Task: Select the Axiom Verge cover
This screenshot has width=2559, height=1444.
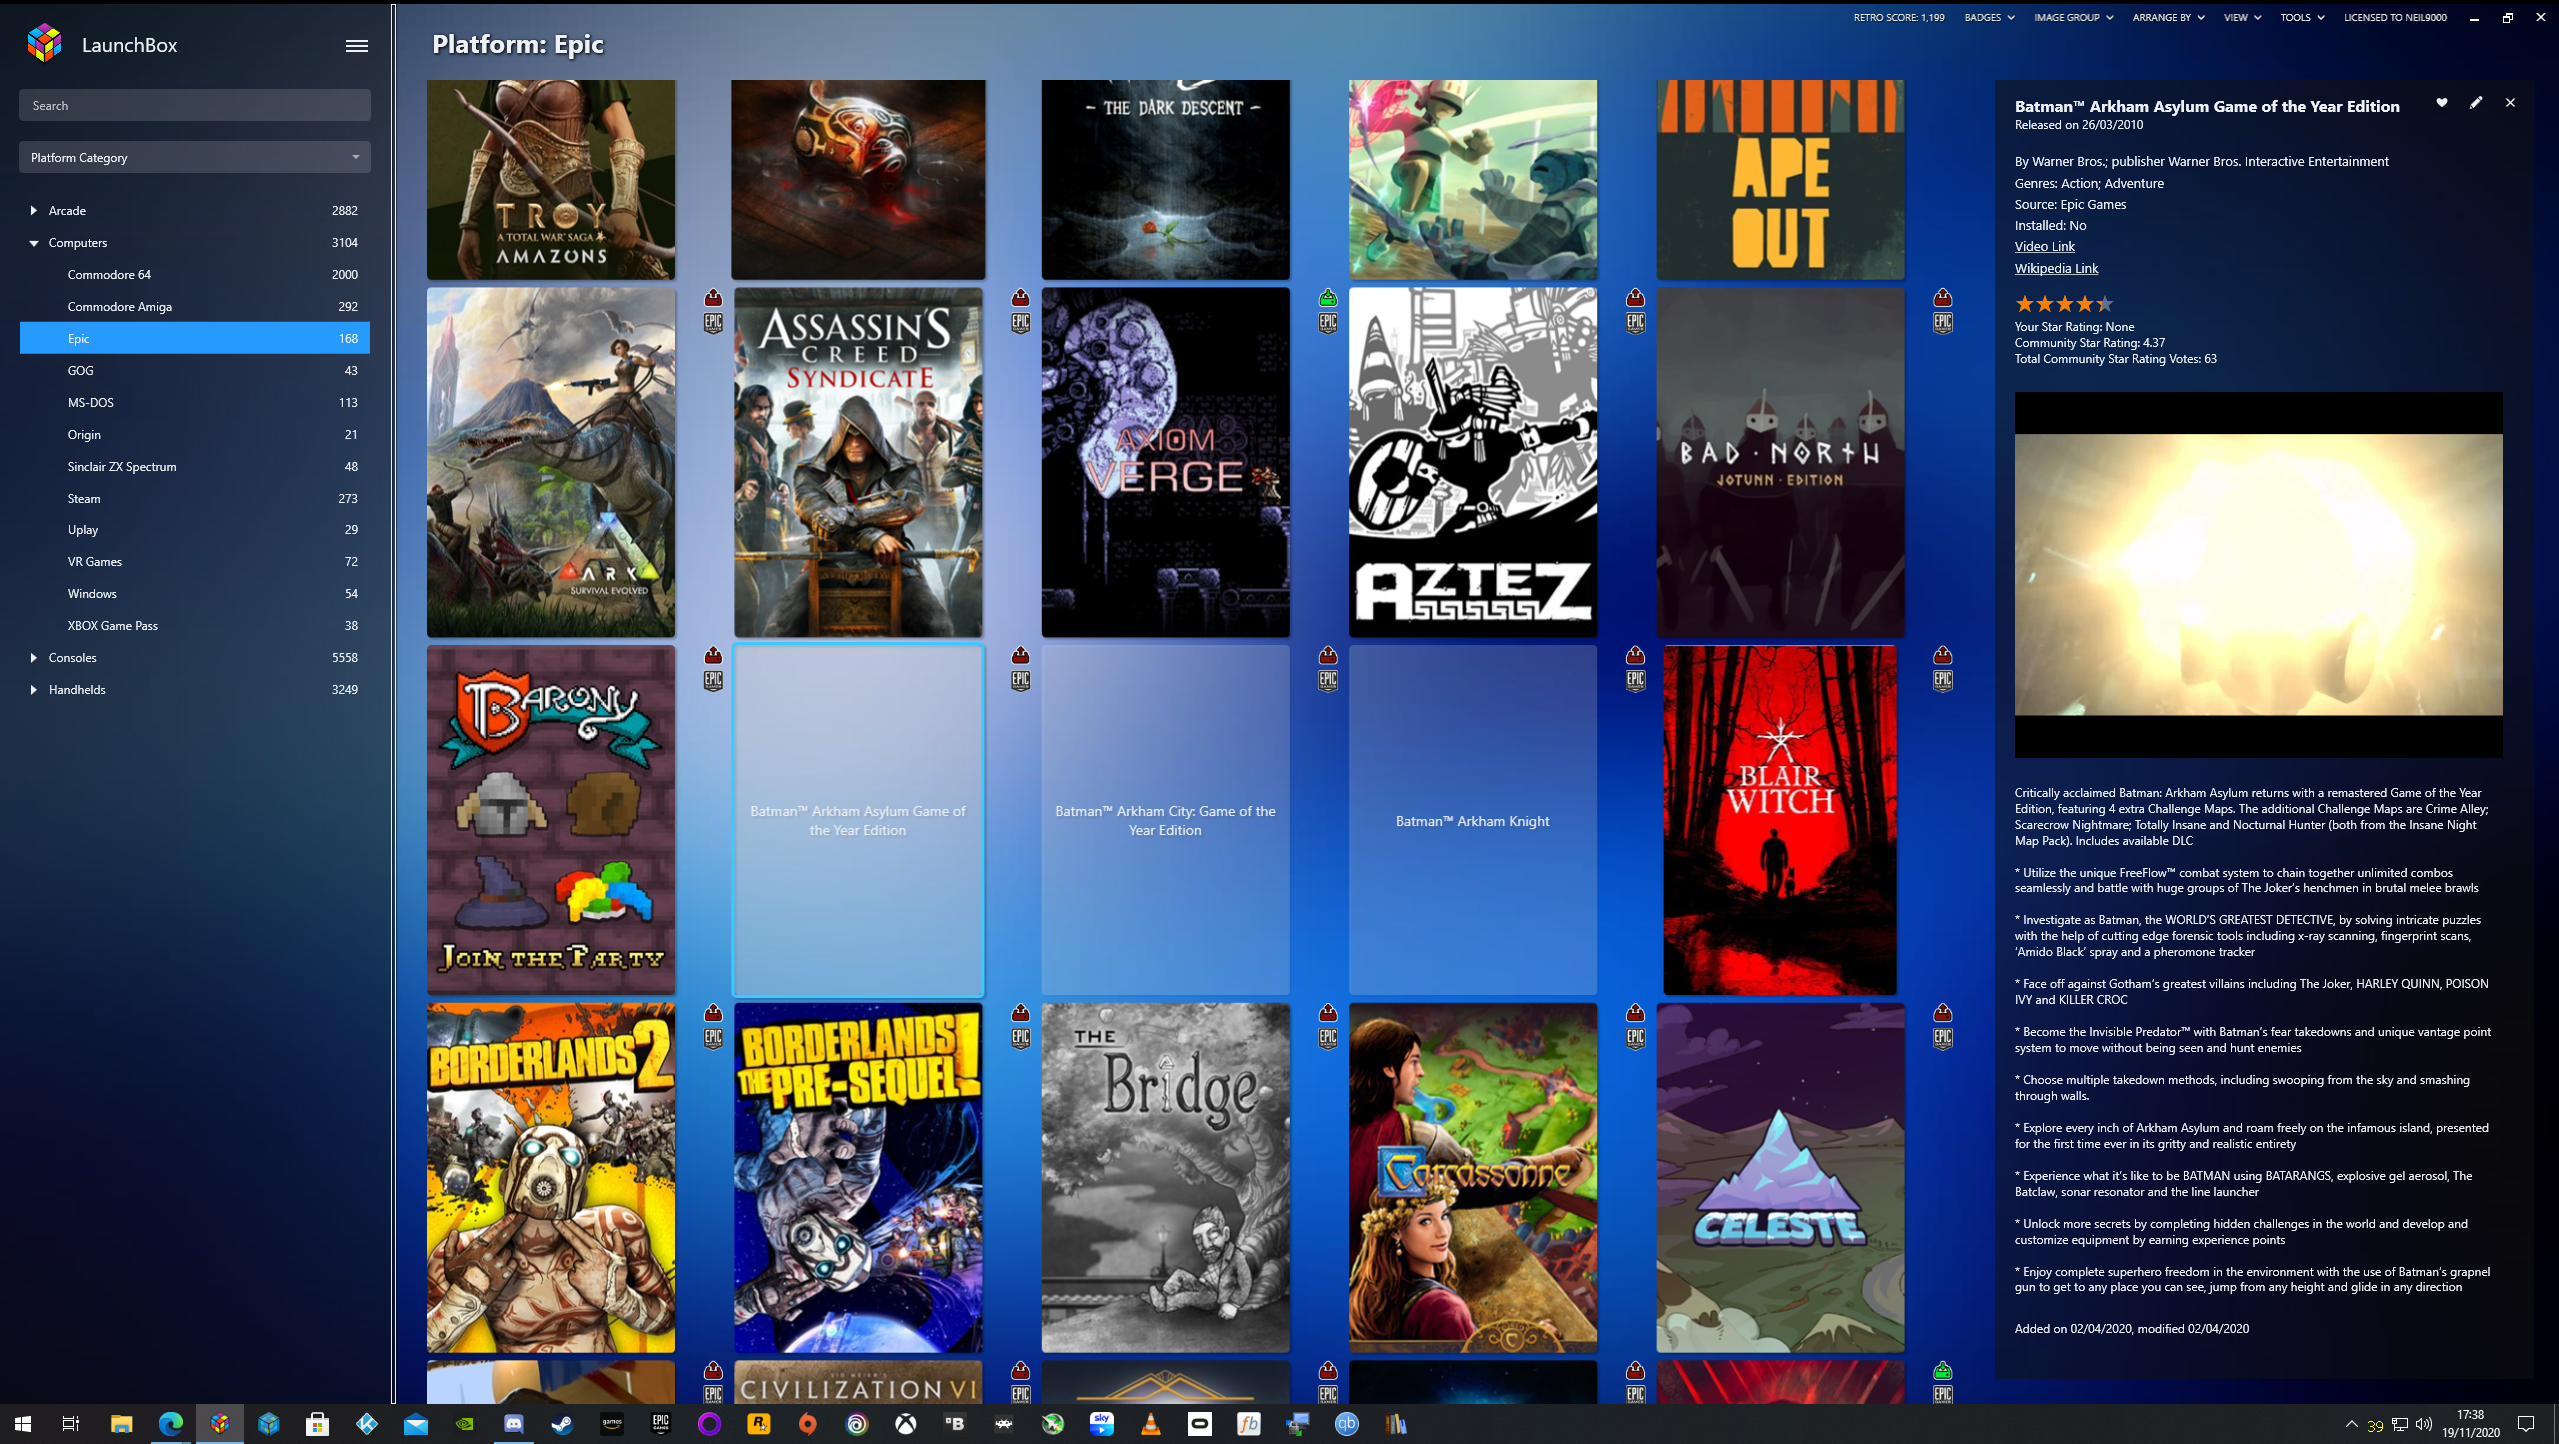Action: click(1165, 463)
